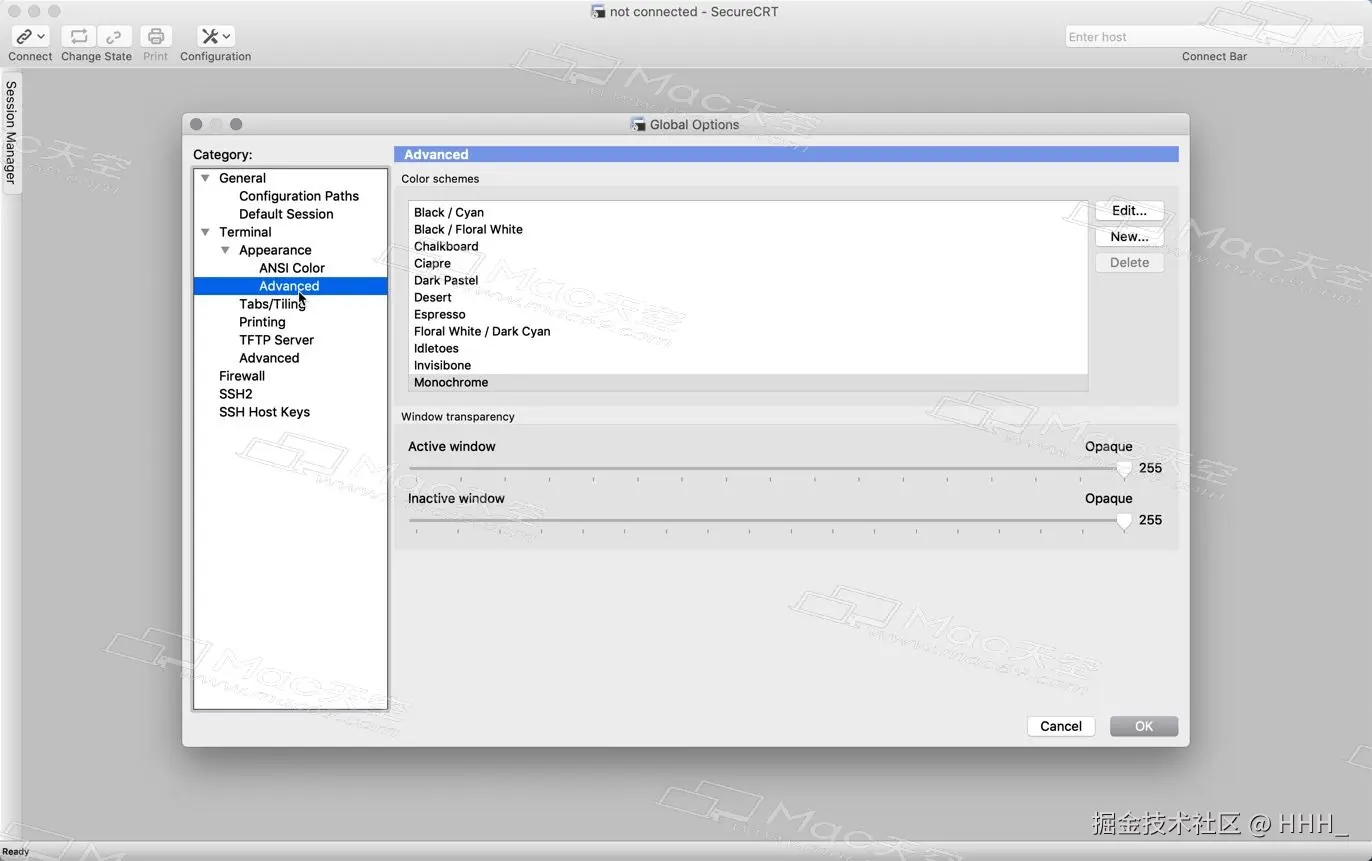Select Configuration Paths category
The width and height of the screenshot is (1372, 861).
pyautogui.click(x=298, y=196)
